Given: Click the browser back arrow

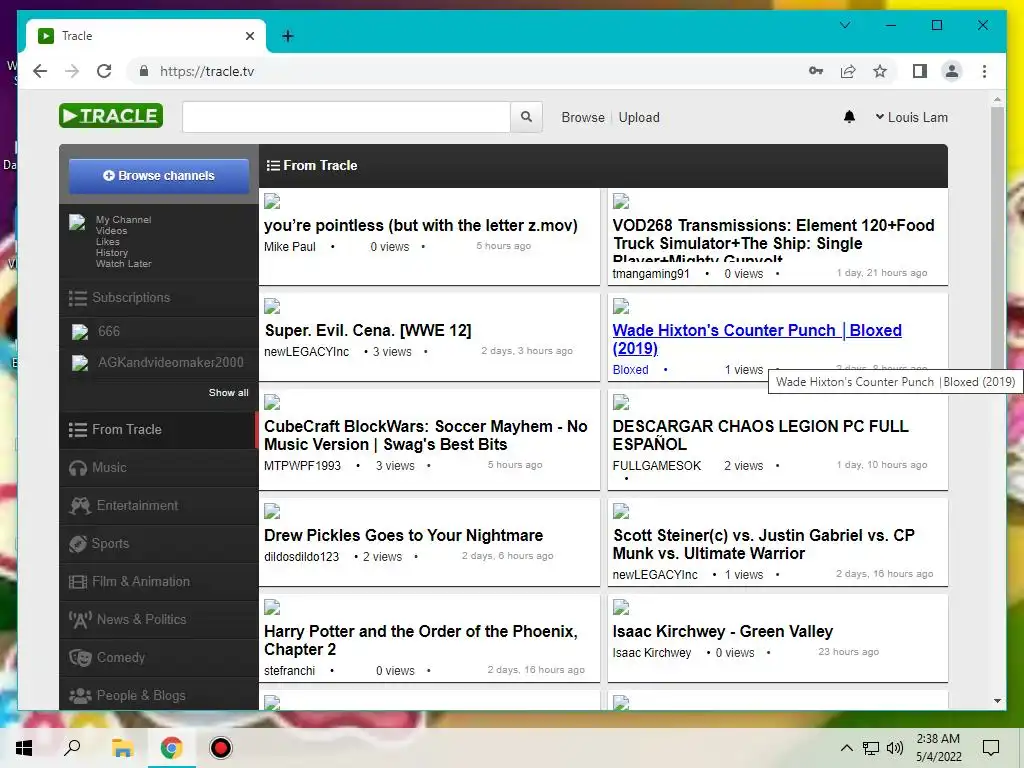Looking at the screenshot, I should (40, 71).
